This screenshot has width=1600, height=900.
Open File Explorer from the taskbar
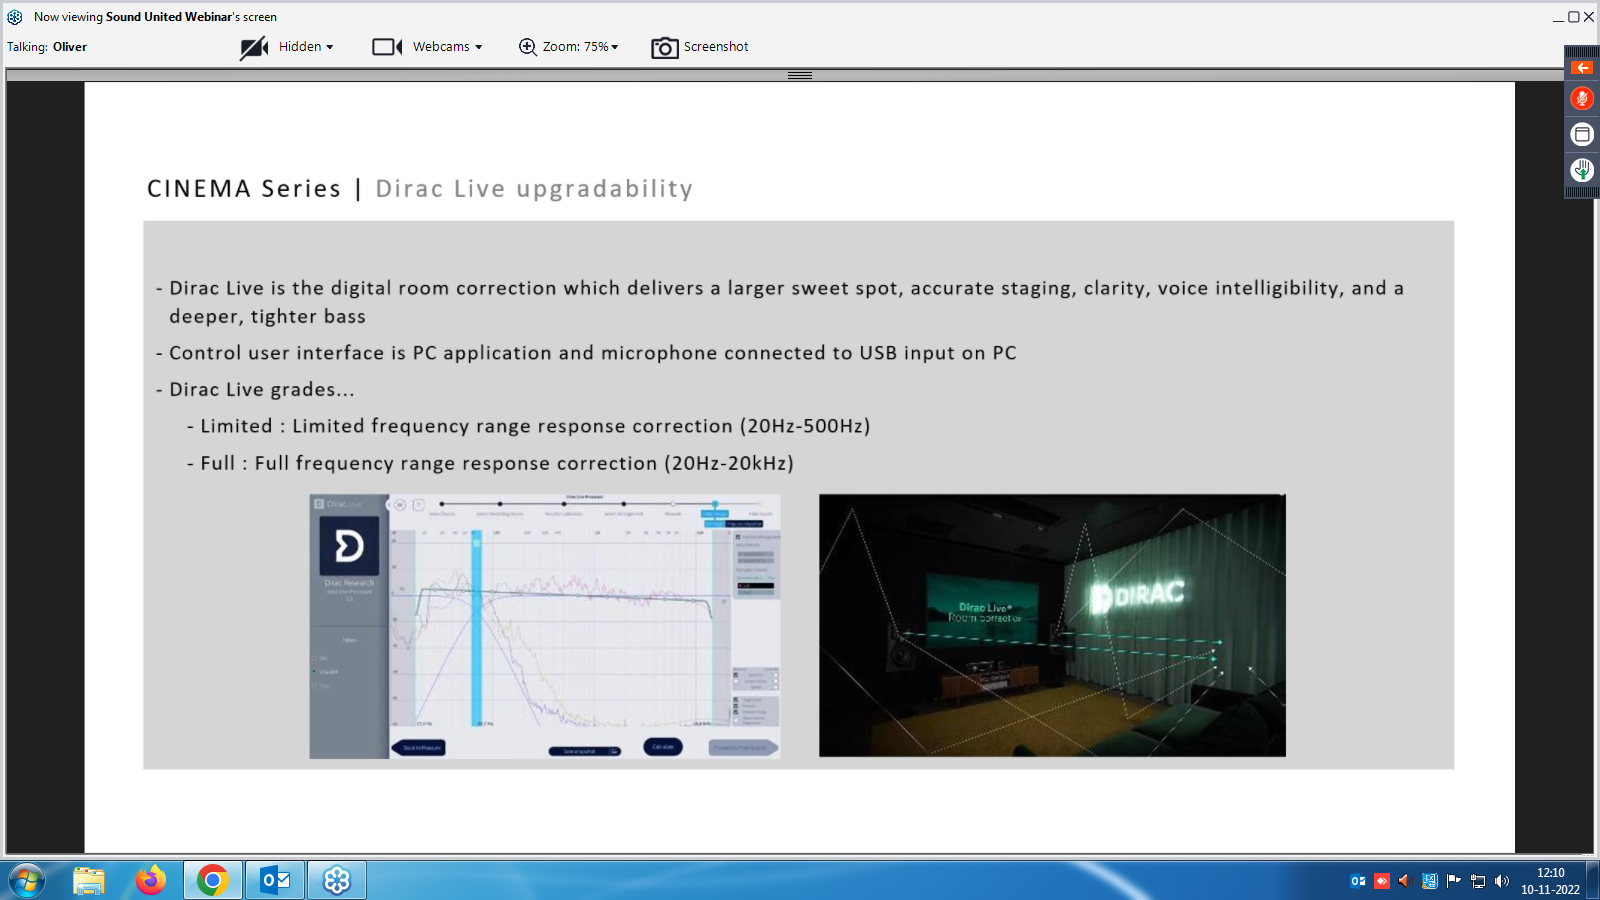pyautogui.click(x=89, y=881)
